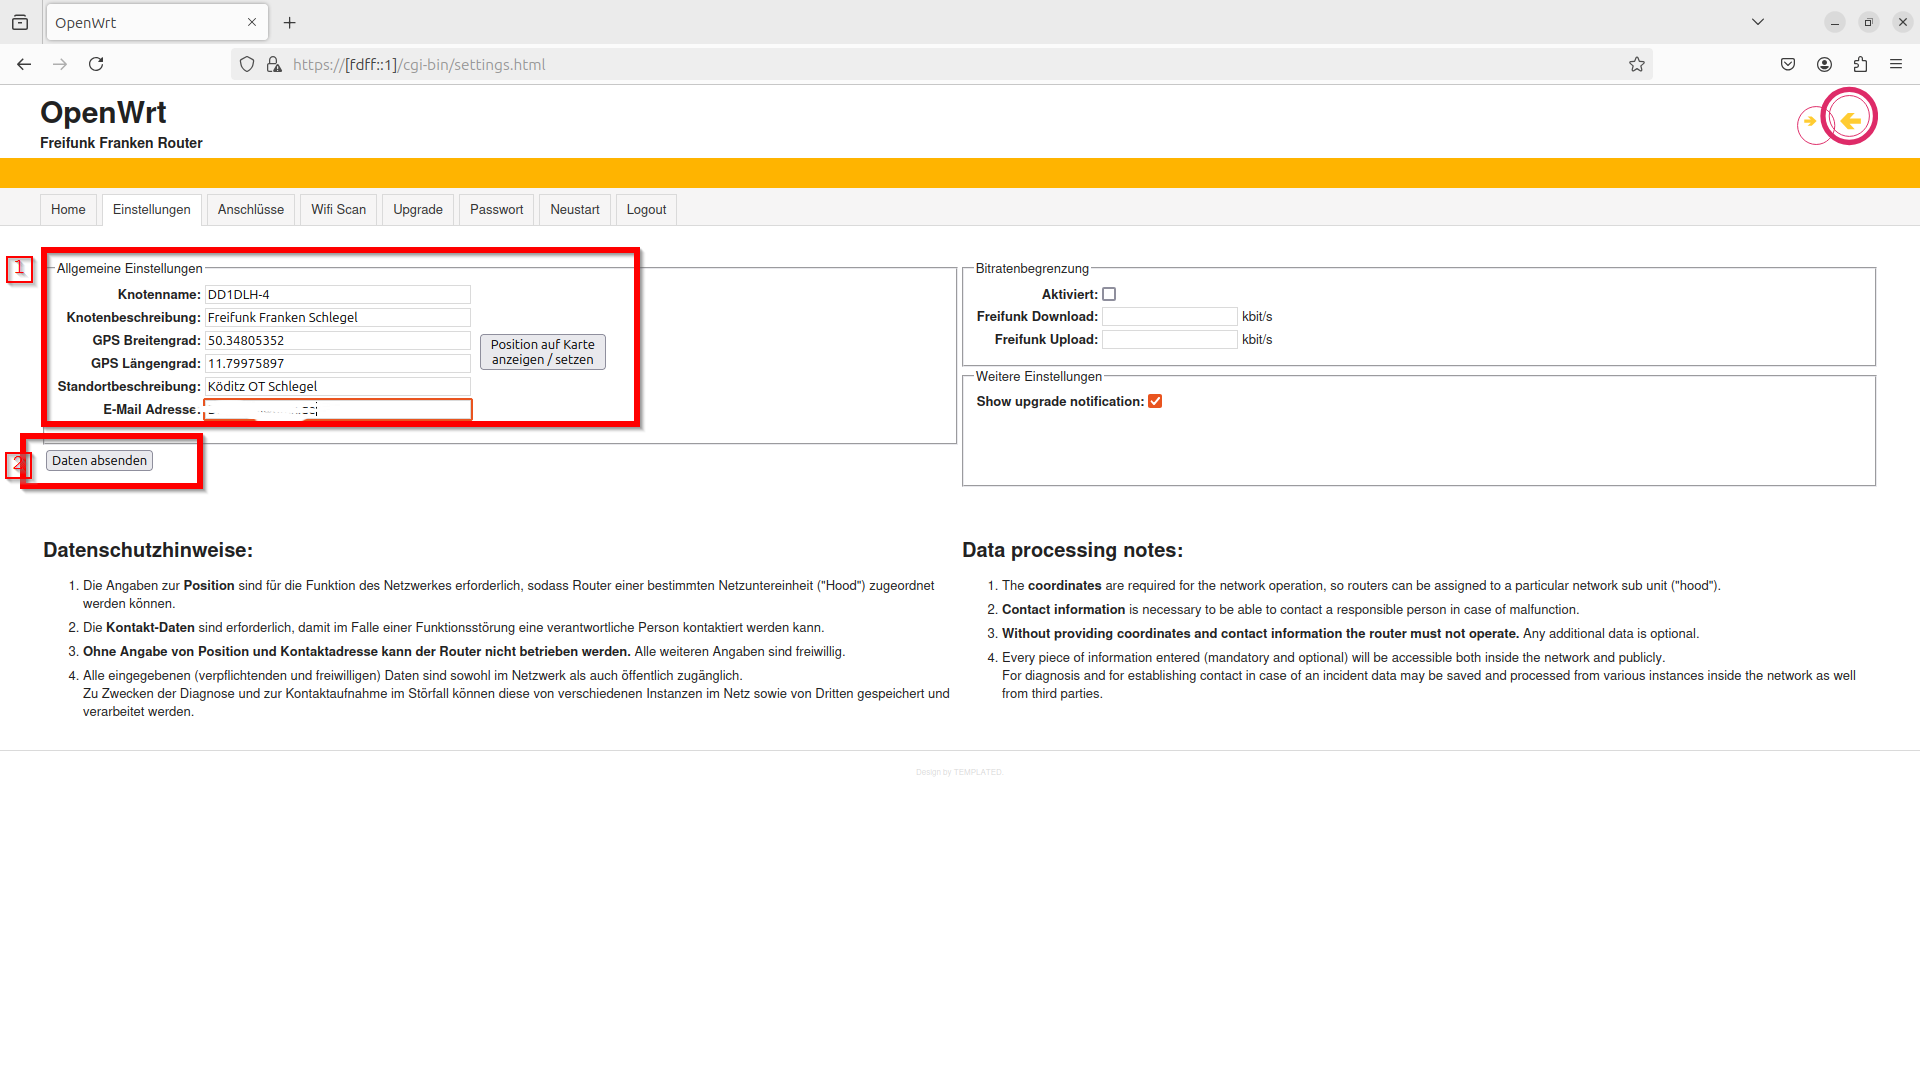Click the browser back arrow
Screen dimensions: 1920x1080
24,64
